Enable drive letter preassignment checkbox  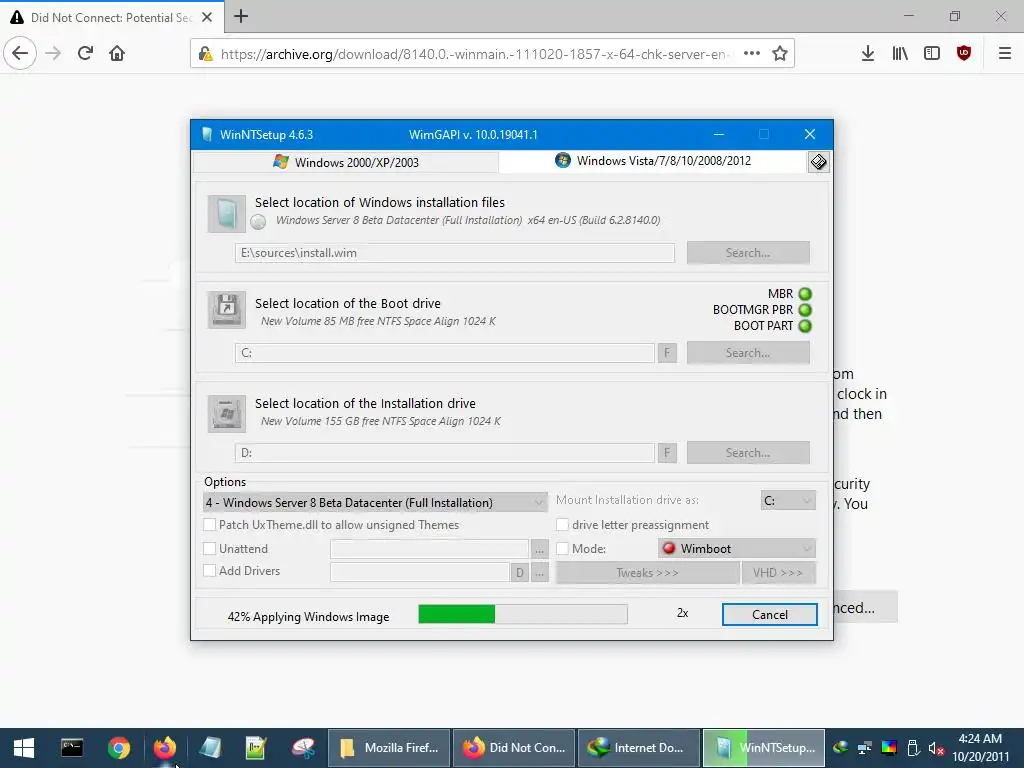click(x=562, y=524)
